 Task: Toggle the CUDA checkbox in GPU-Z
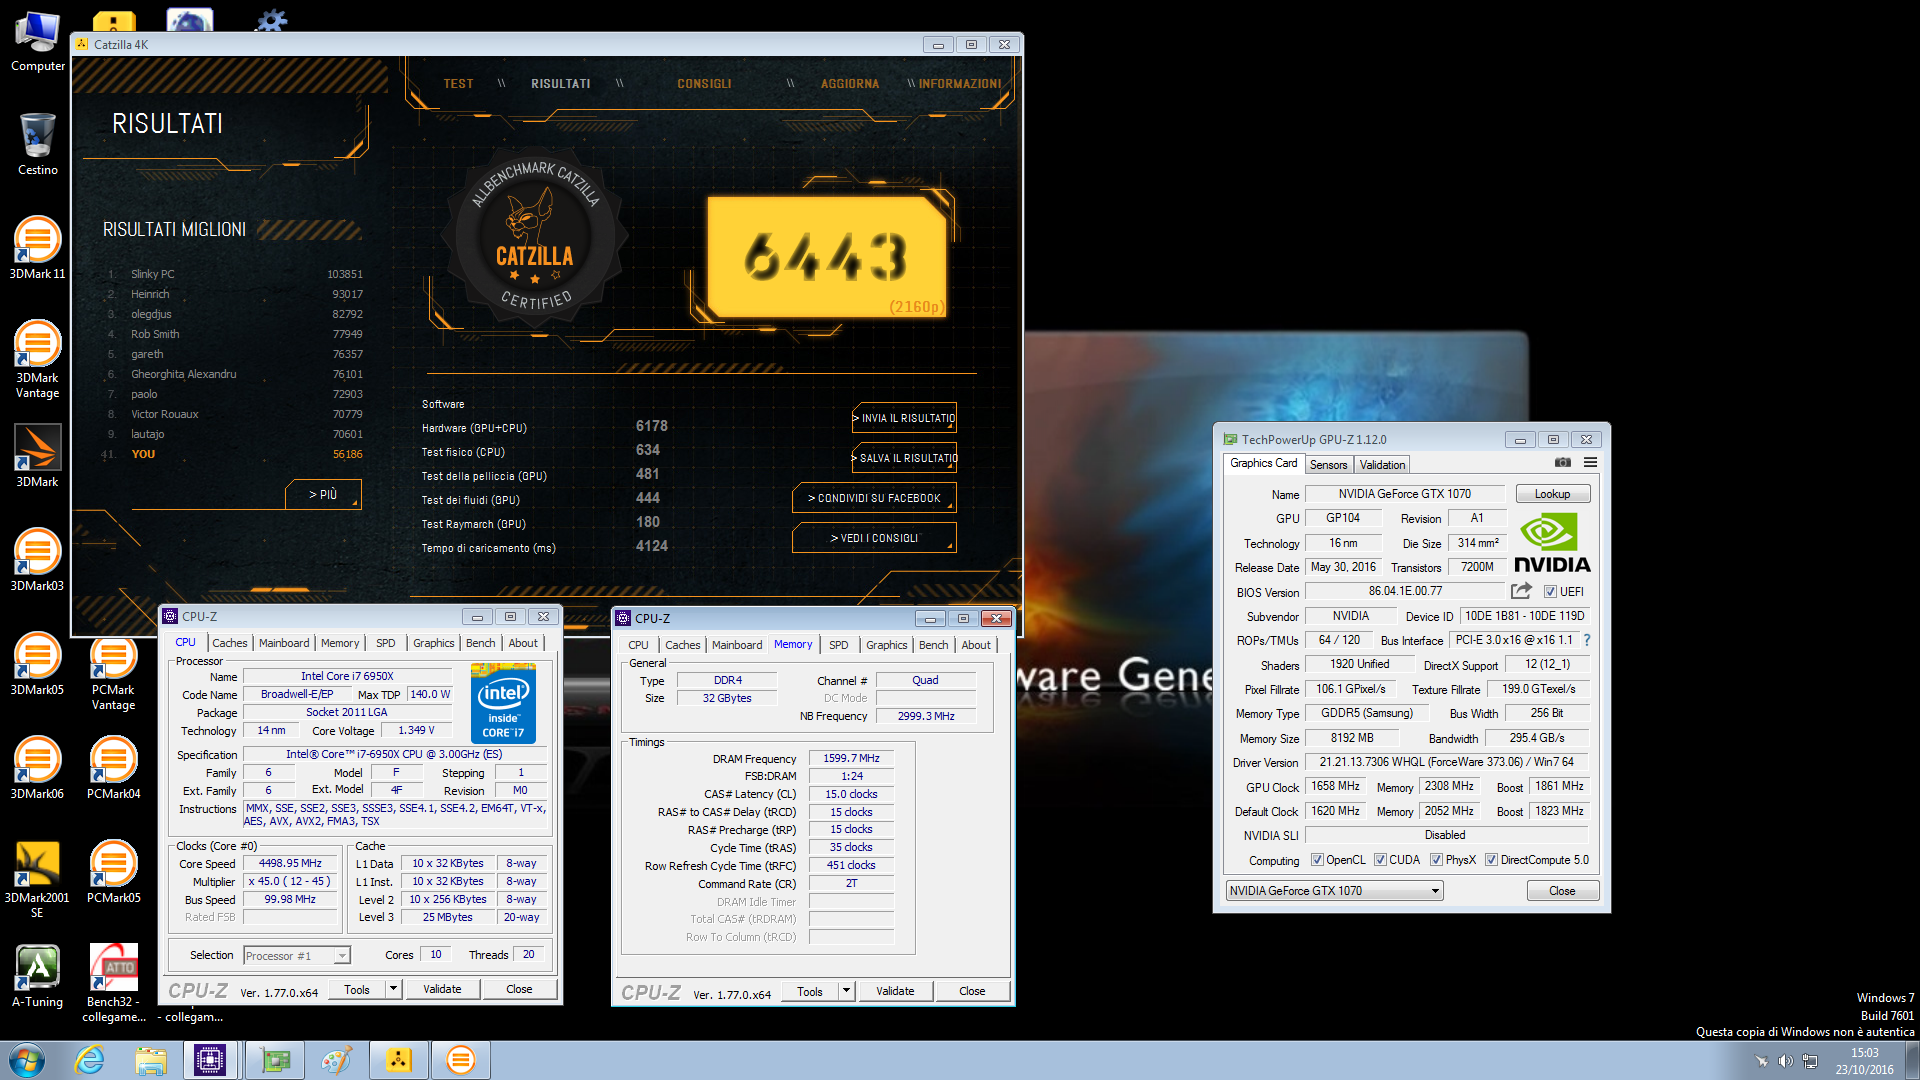tap(1380, 860)
